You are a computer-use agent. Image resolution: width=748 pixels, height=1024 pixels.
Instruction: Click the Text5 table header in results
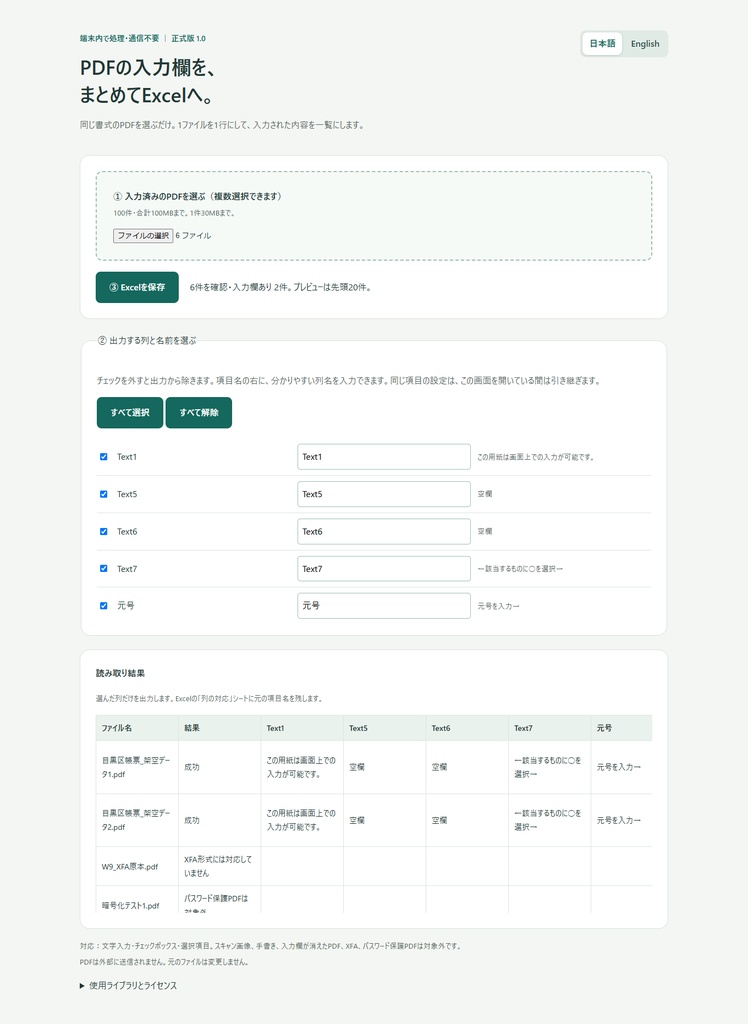[x=384, y=728]
